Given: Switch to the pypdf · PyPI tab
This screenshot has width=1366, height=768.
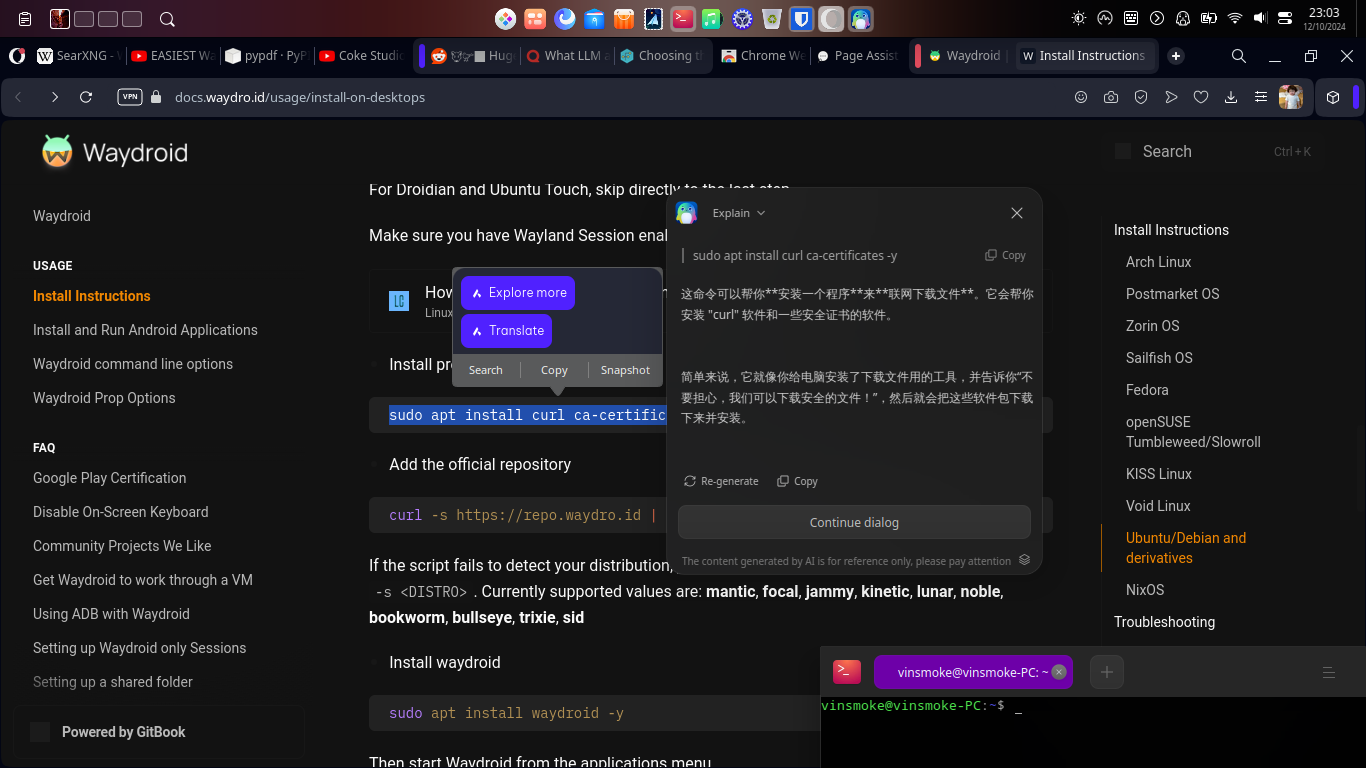Looking at the screenshot, I should pos(266,56).
